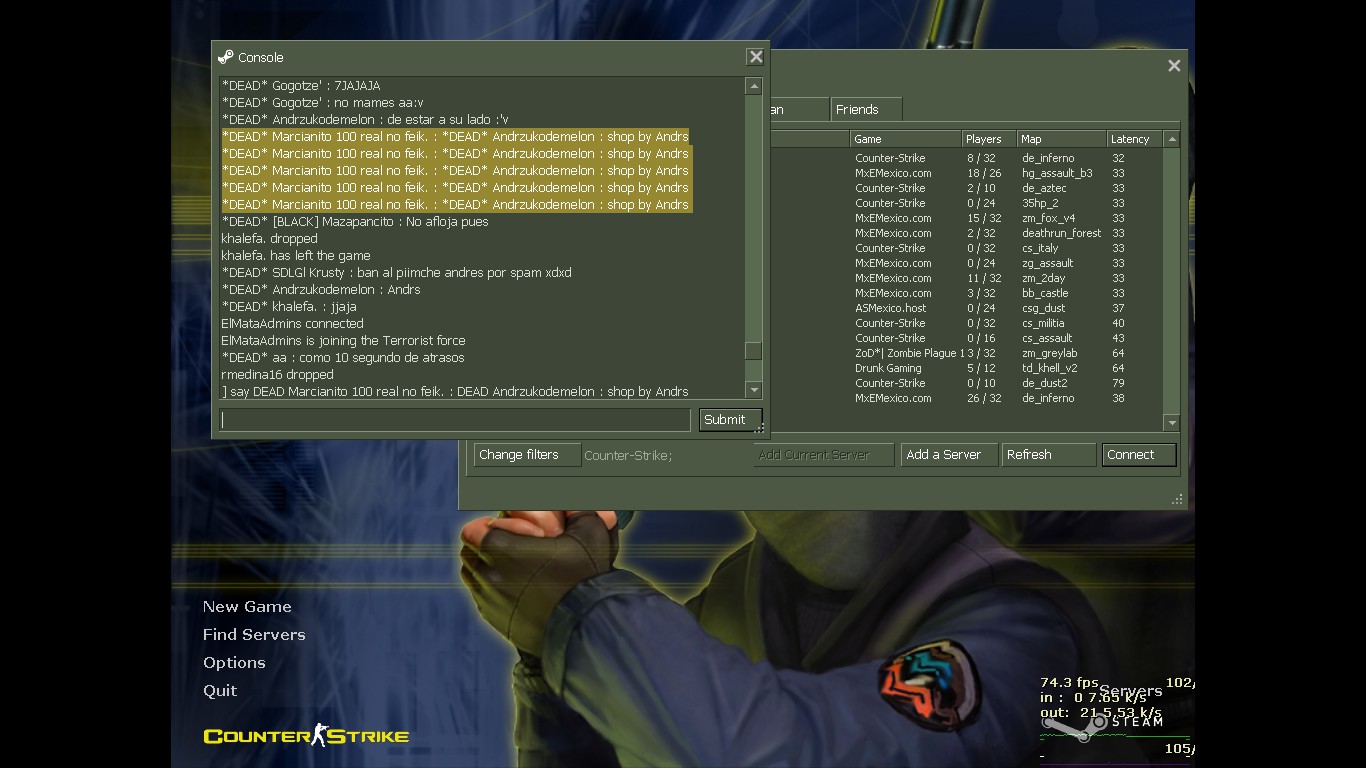Click console line '*DEAD* khalefa. : jjaja'
Screen dimensions: 1366x768
click(289, 307)
